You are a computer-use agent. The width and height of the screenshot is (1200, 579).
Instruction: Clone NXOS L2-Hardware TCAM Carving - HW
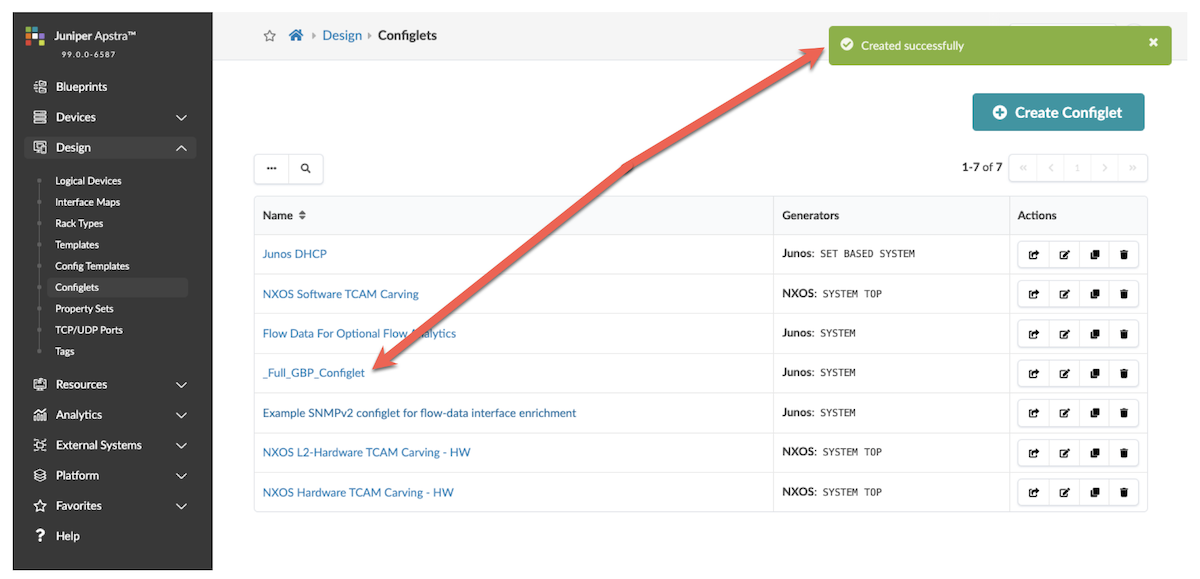click(1094, 453)
